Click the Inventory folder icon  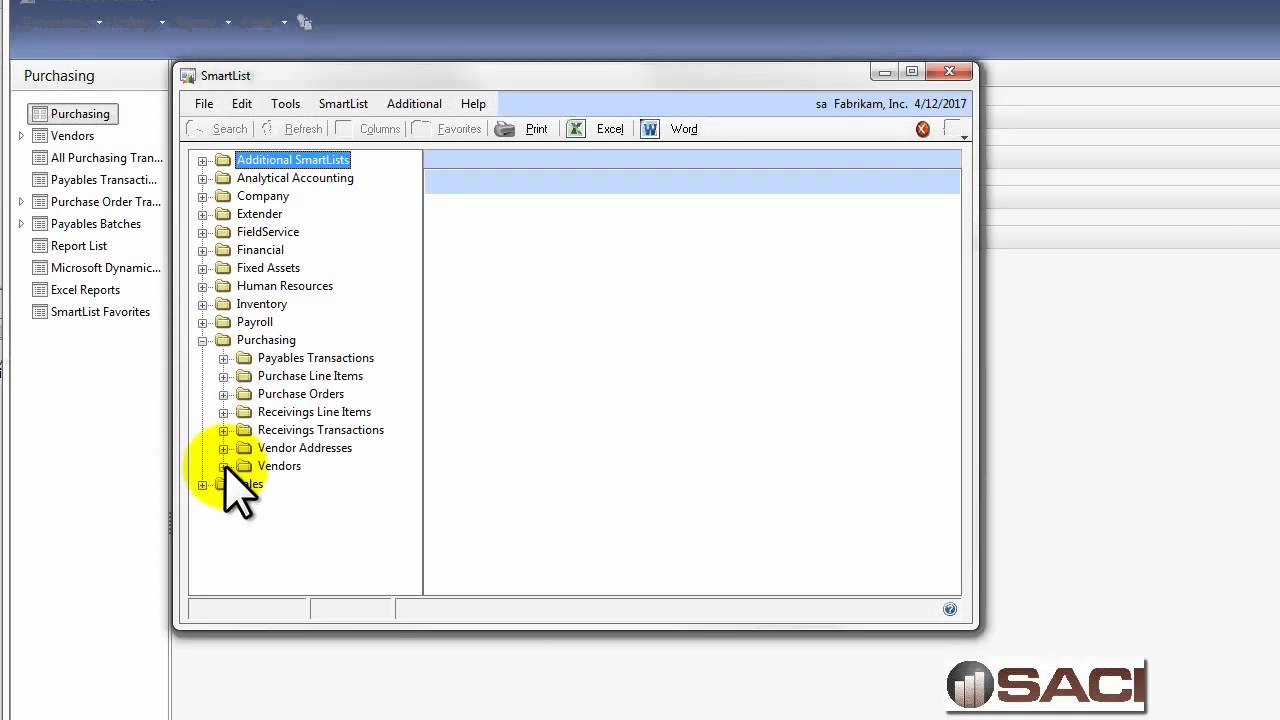pos(223,304)
